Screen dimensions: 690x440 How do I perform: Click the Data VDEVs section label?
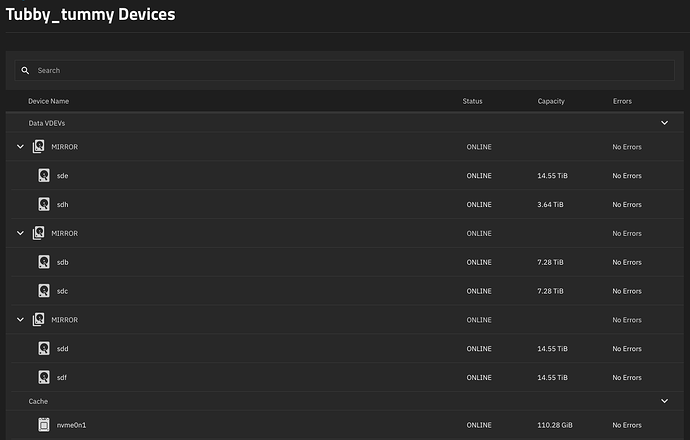click(47, 123)
